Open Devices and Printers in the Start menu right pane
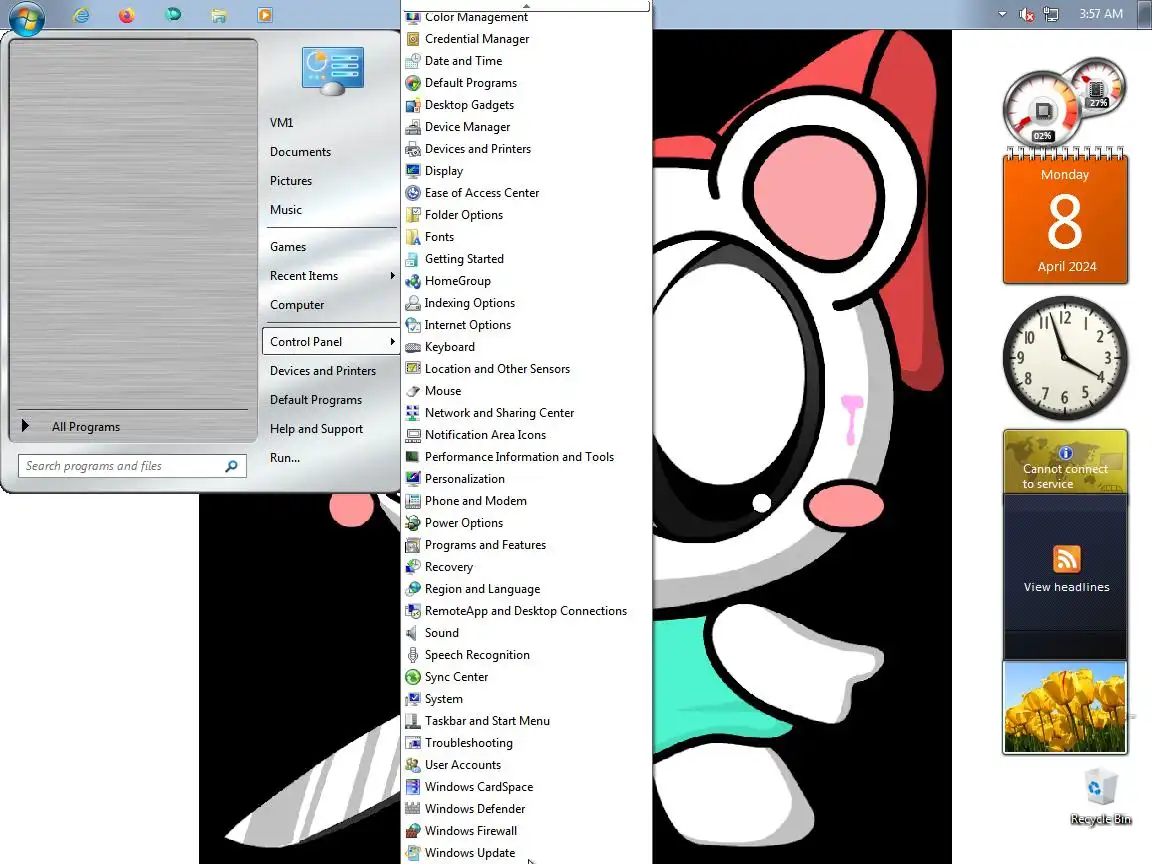This screenshot has height=864, width=1152. coord(323,371)
